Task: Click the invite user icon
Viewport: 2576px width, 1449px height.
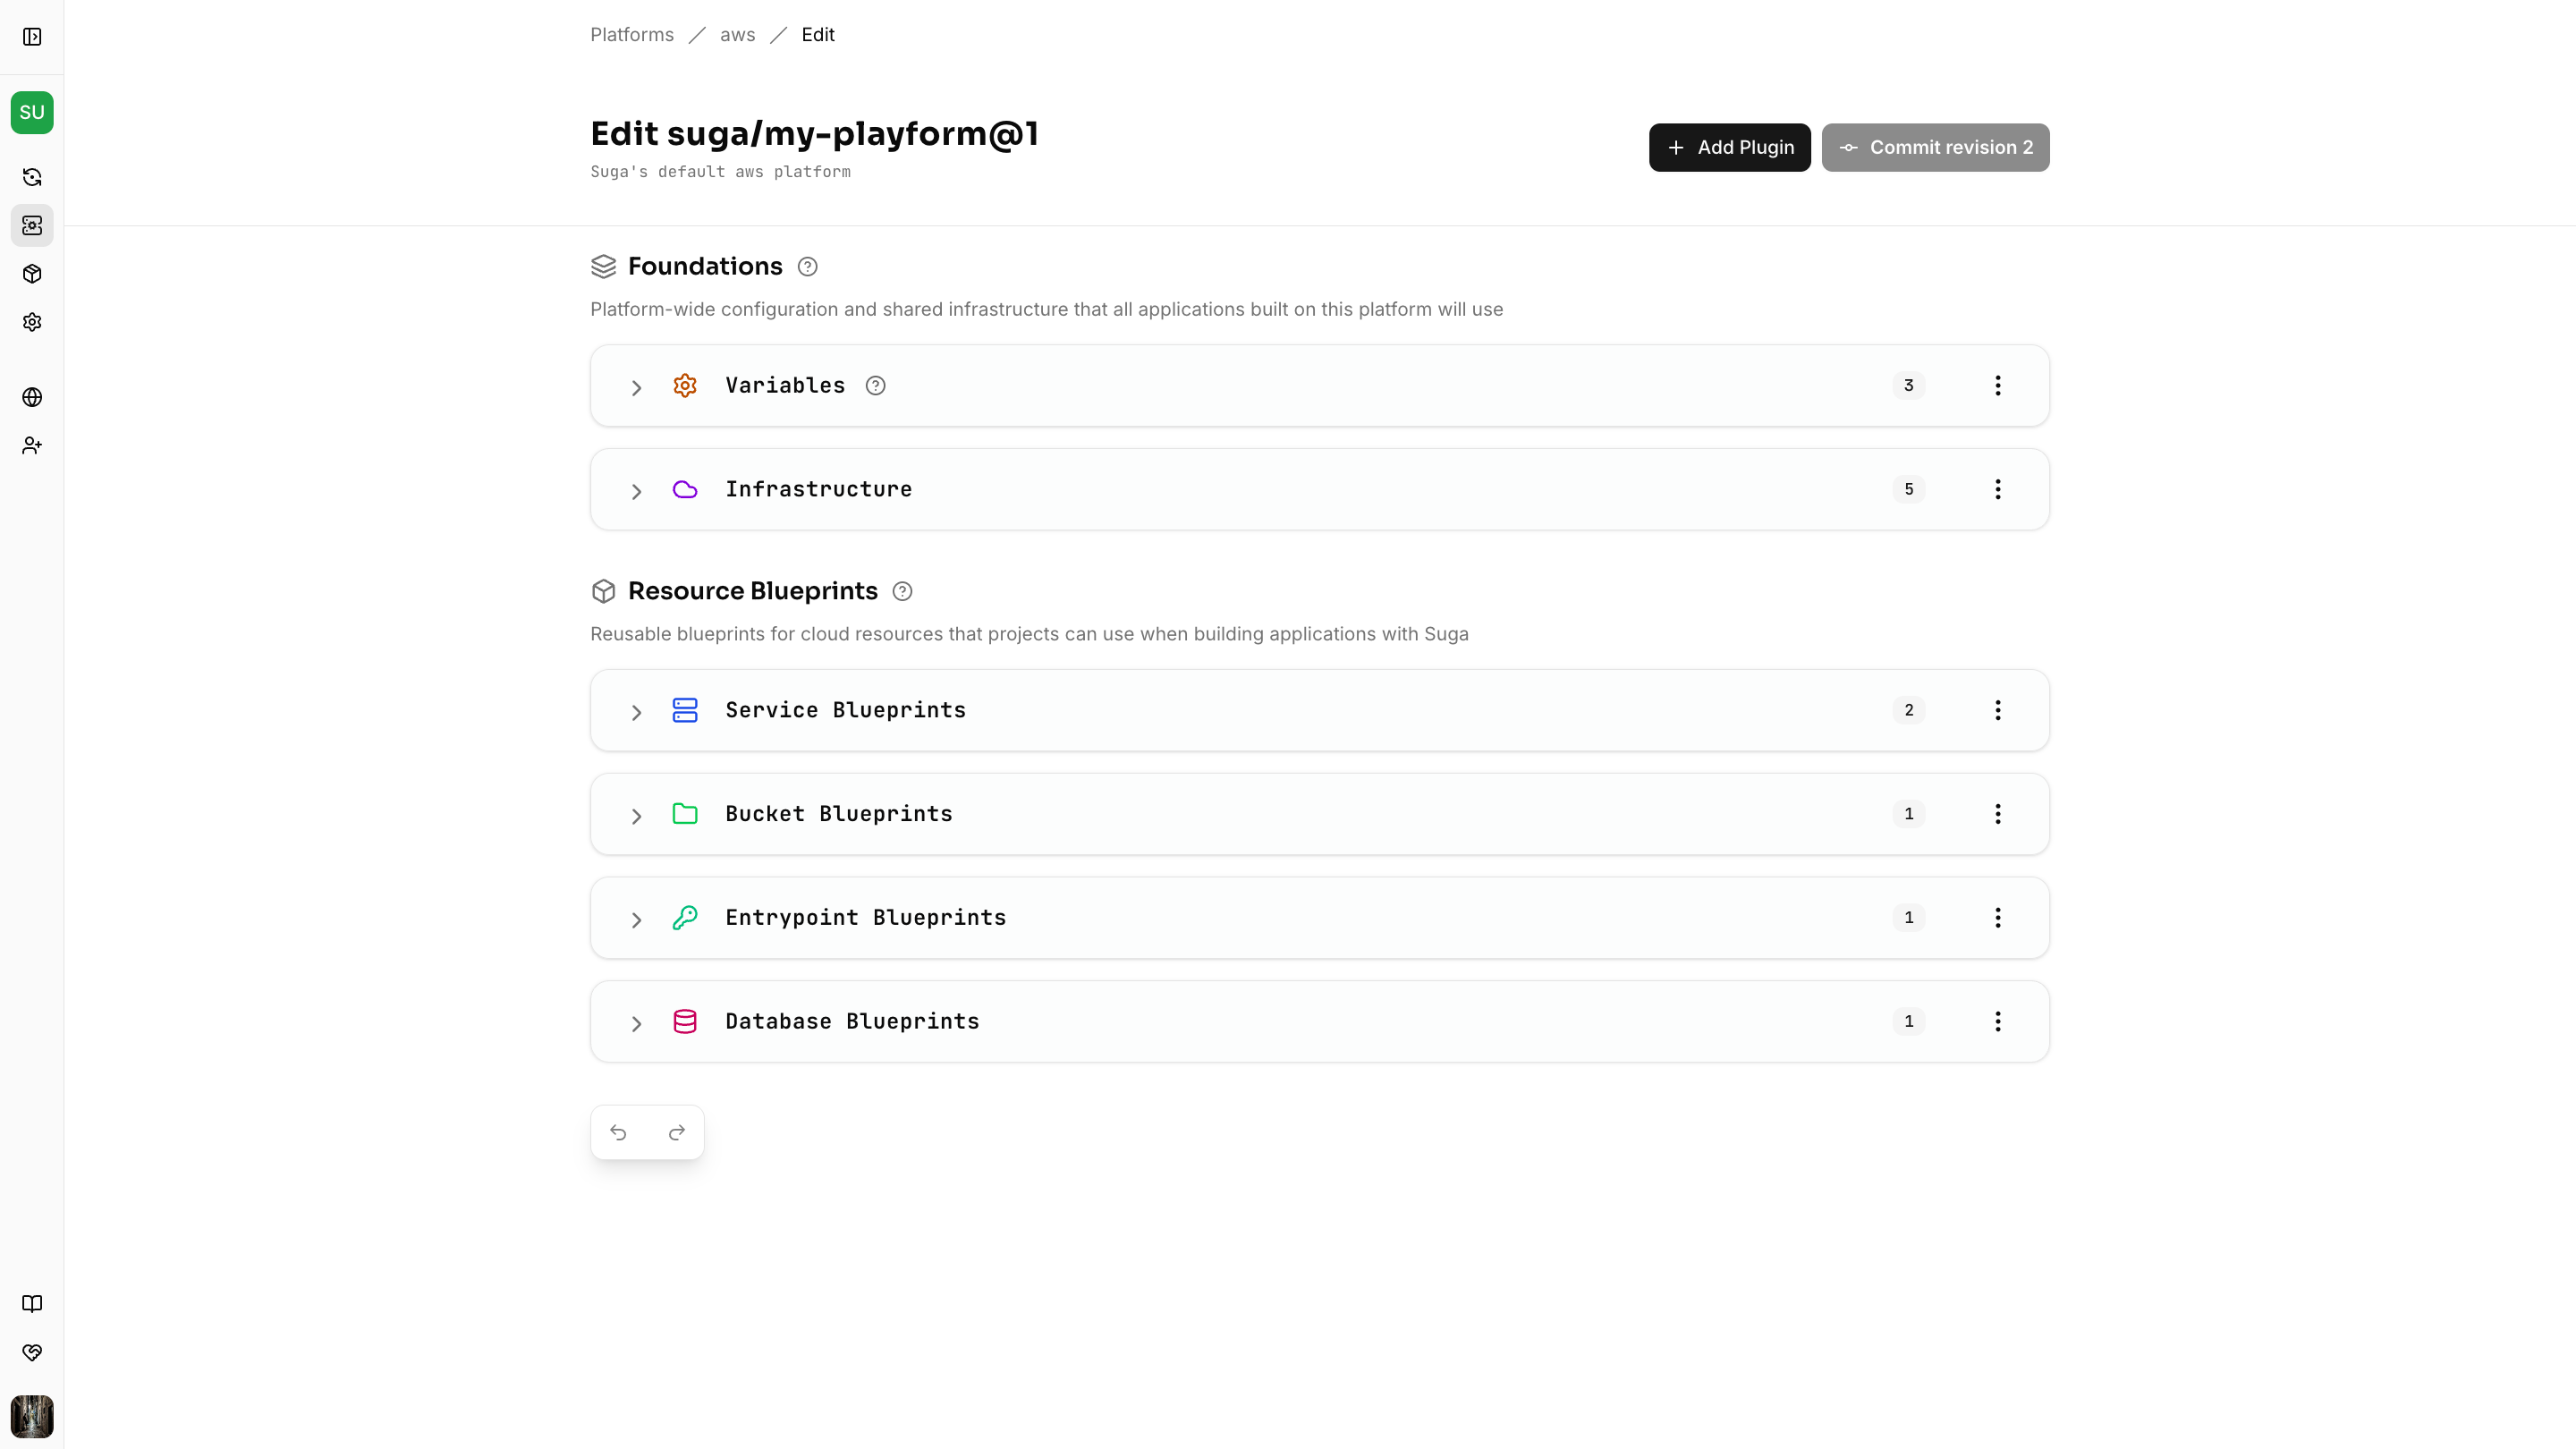Action: [x=32, y=446]
